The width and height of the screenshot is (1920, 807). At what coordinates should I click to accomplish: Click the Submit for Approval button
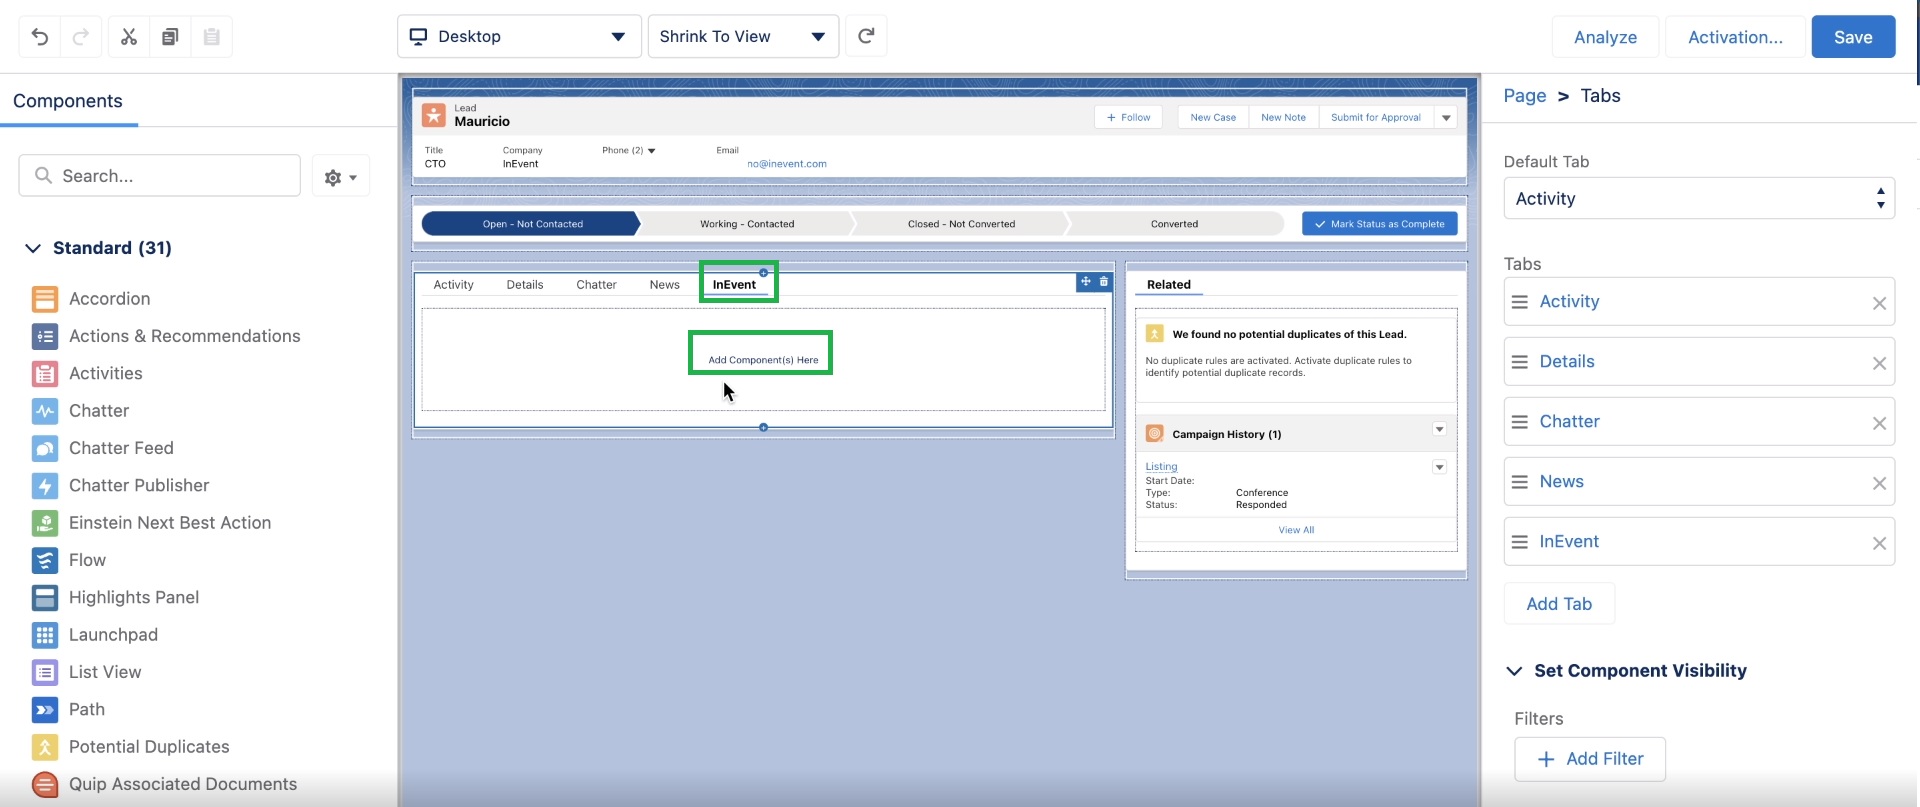pyautogui.click(x=1376, y=118)
